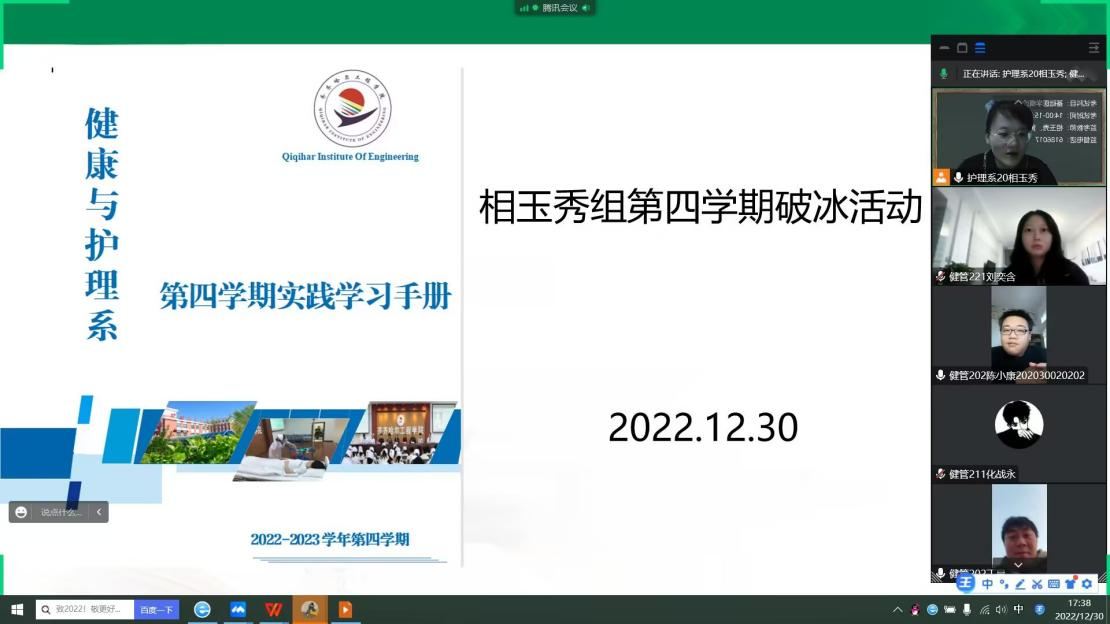Select 健管202陈小康 participant video tile
The width and height of the screenshot is (1110, 624).
pos(1019,334)
